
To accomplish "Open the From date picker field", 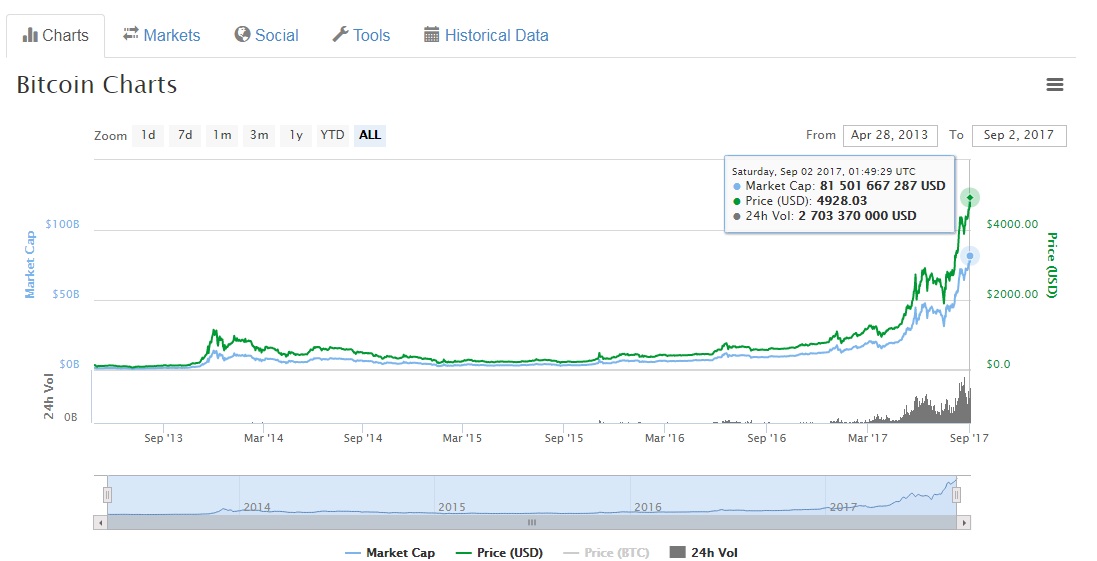I will 889,135.
